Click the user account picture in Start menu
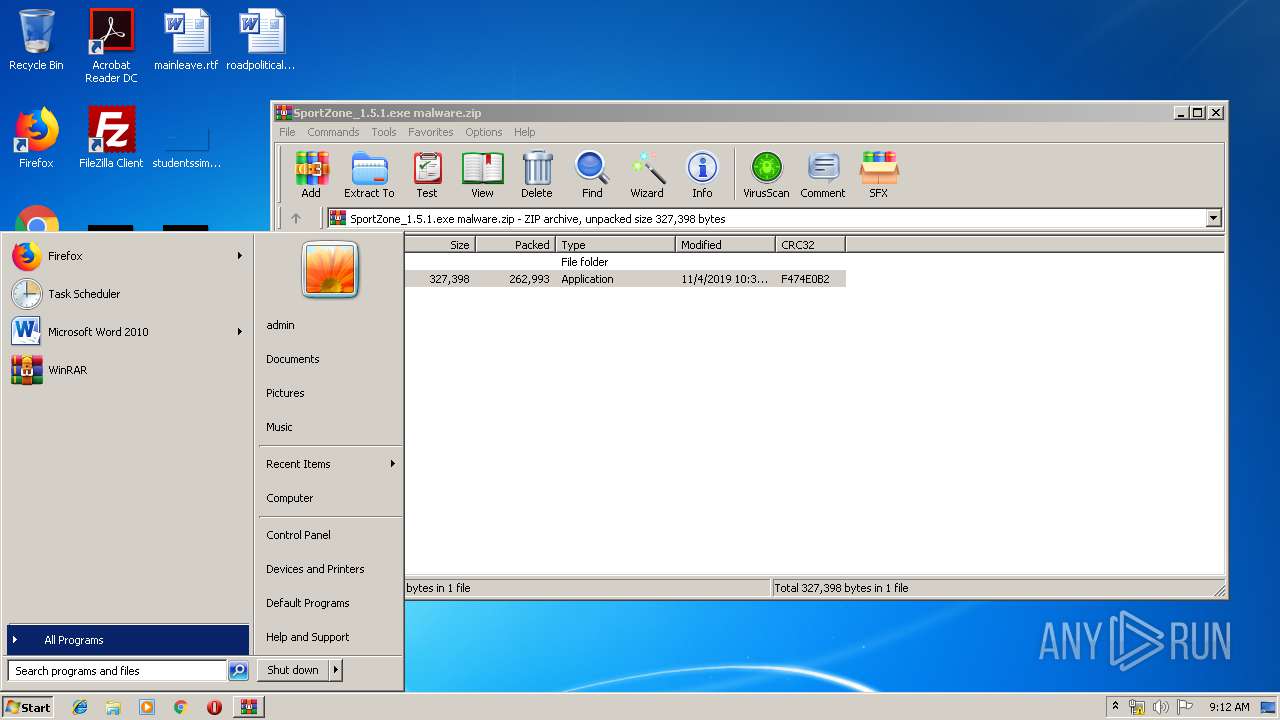The height and width of the screenshot is (720, 1280). [x=330, y=270]
